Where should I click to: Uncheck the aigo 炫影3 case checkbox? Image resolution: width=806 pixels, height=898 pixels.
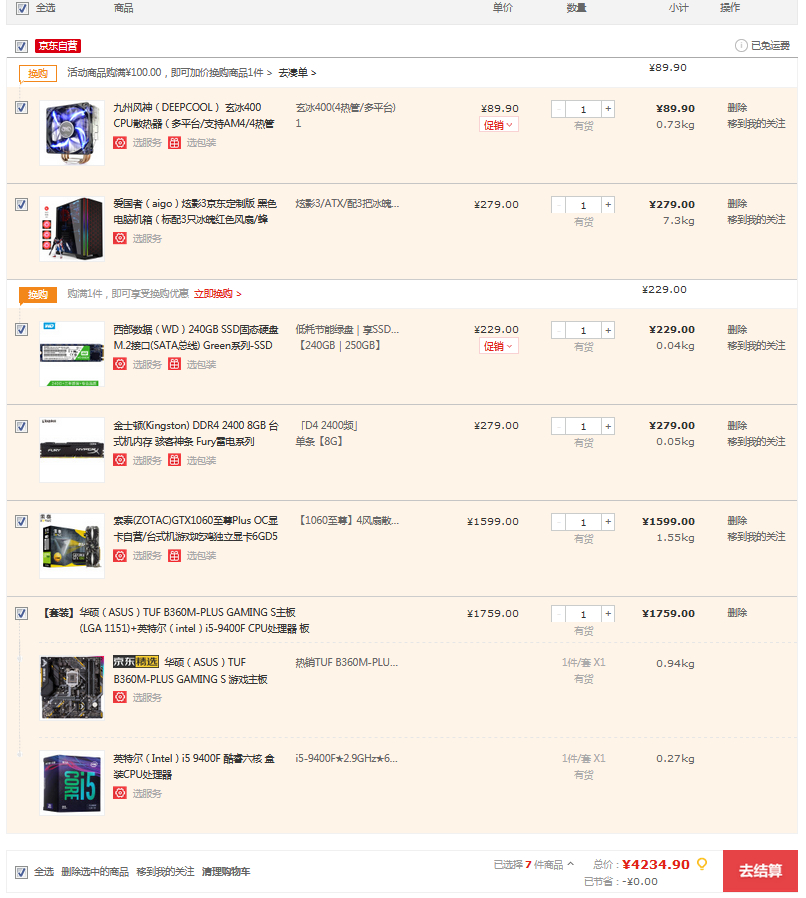tap(22, 204)
